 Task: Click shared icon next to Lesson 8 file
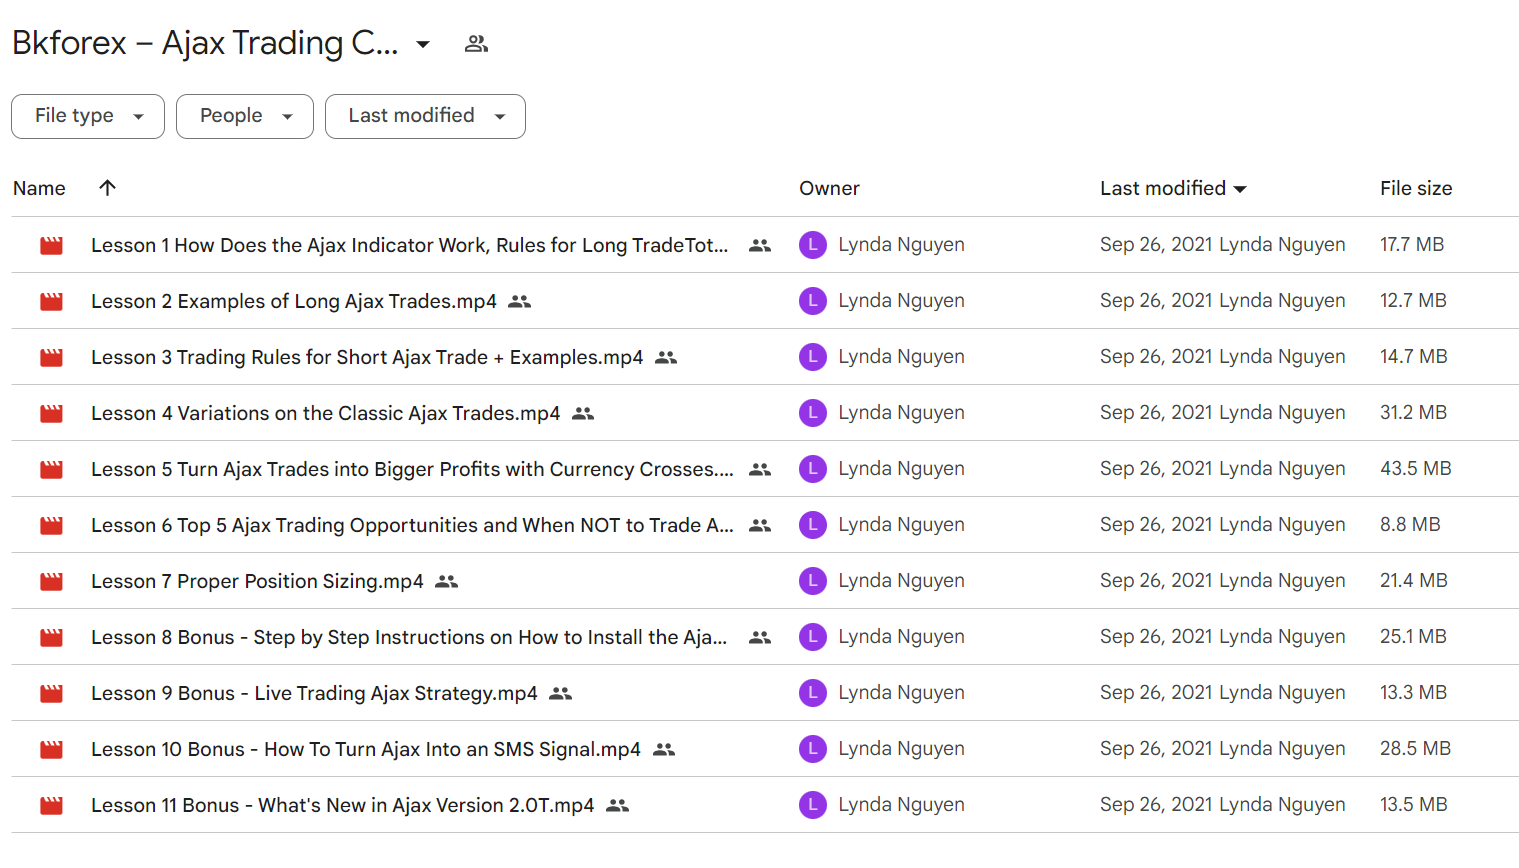(x=760, y=637)
